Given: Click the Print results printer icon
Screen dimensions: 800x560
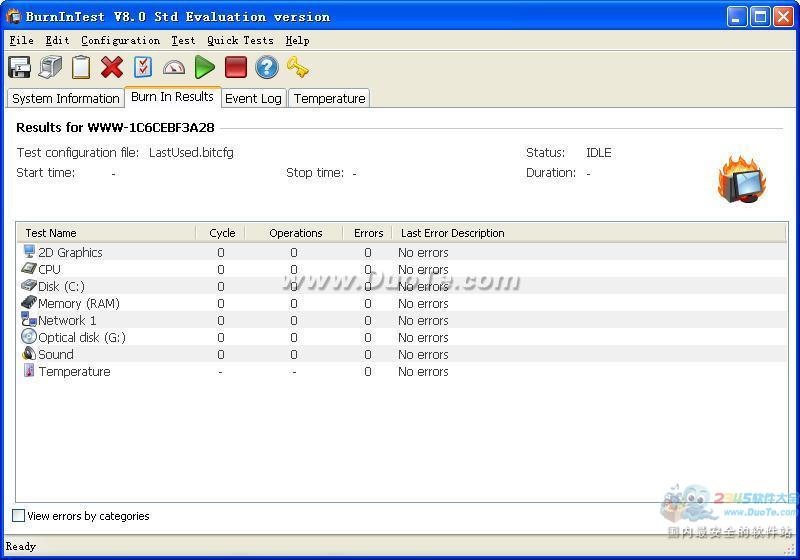Looking at the screenshot, I should pyautogui.click(x=50, y=67).
